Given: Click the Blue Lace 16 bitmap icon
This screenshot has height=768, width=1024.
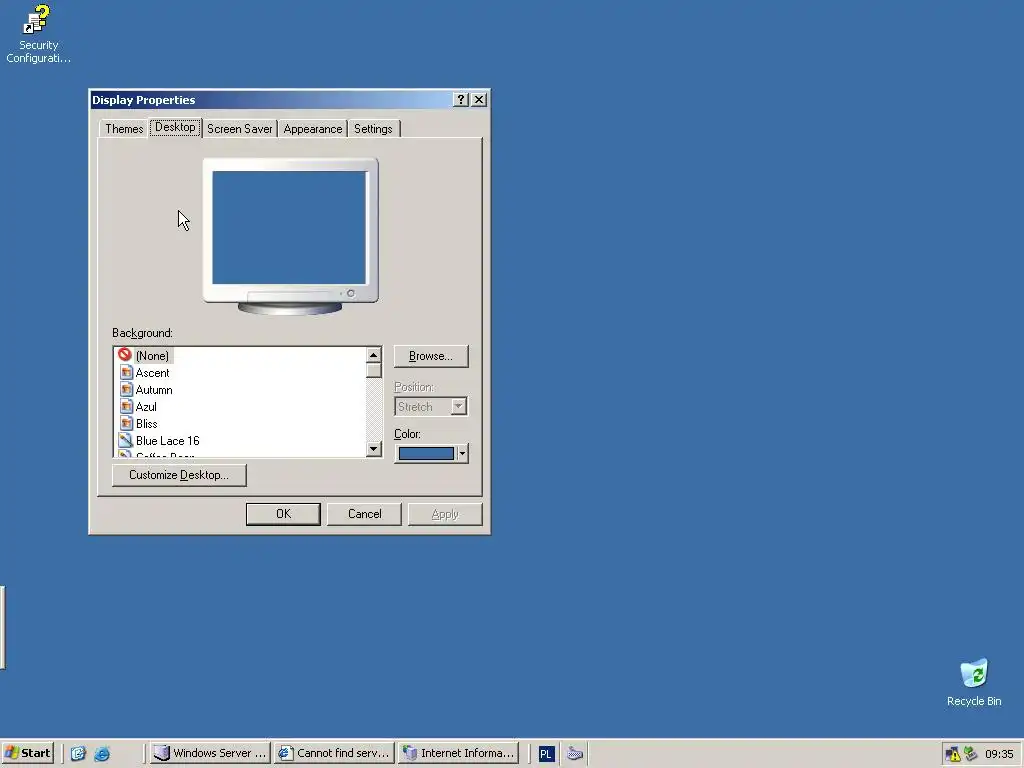Looking at the screenshot, I should tap(125, 440).
